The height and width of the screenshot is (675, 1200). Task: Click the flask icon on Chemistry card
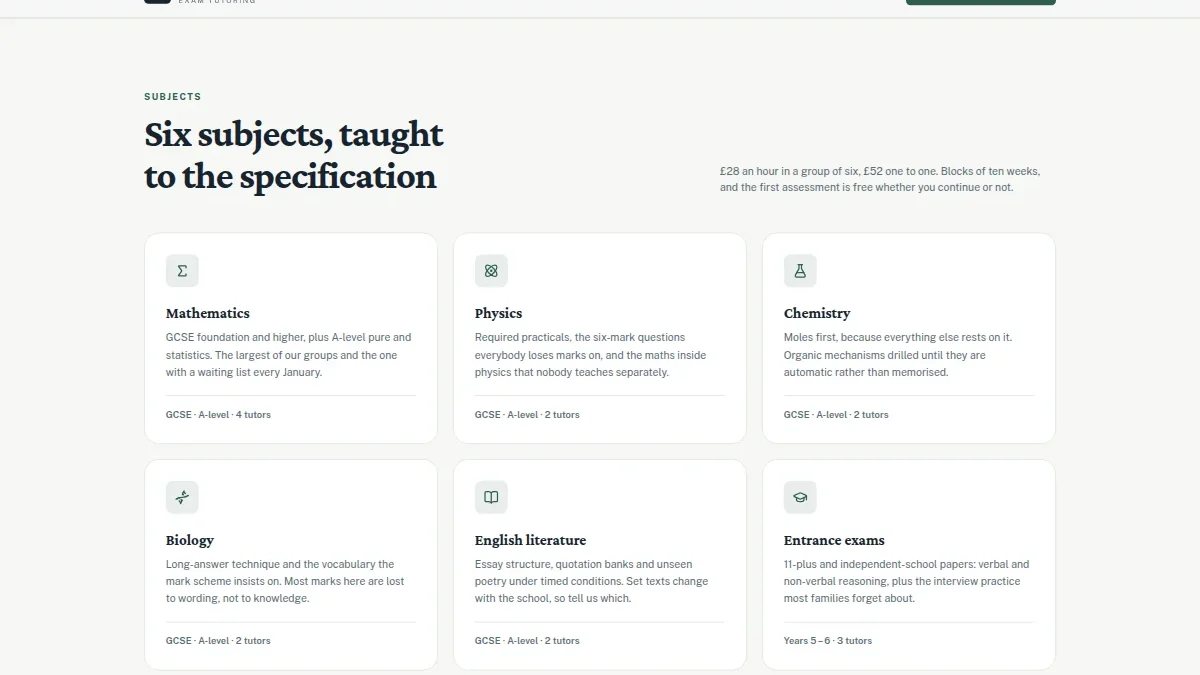pos(800,271)
